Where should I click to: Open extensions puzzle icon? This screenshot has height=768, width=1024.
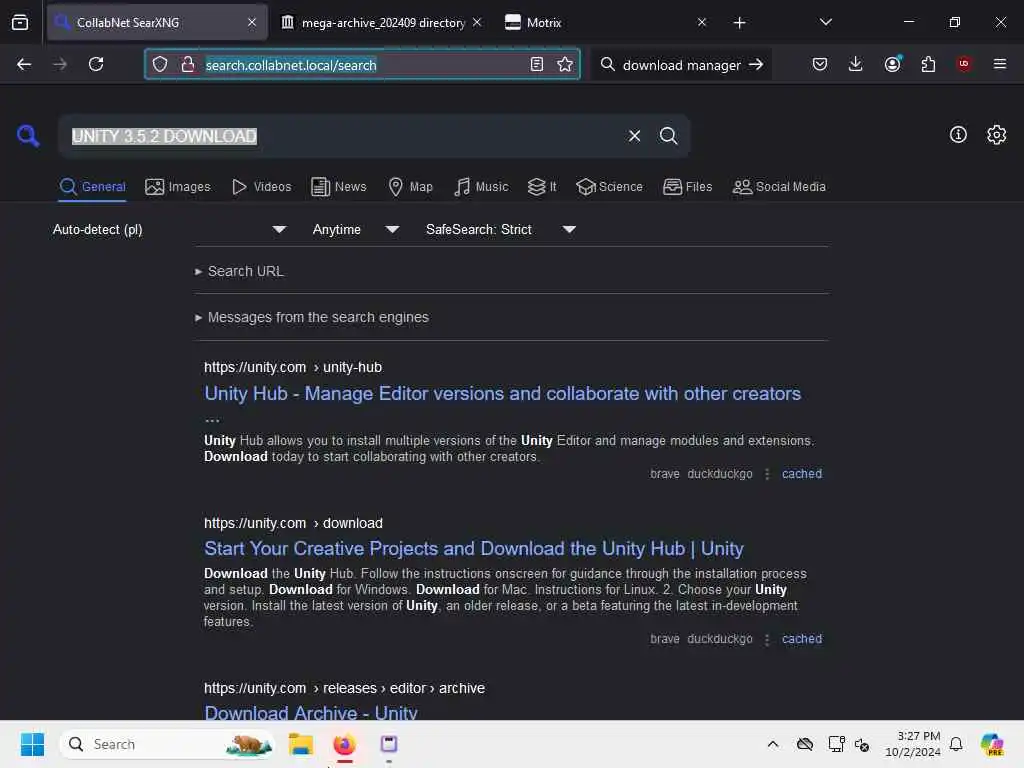tap(928, 64)
